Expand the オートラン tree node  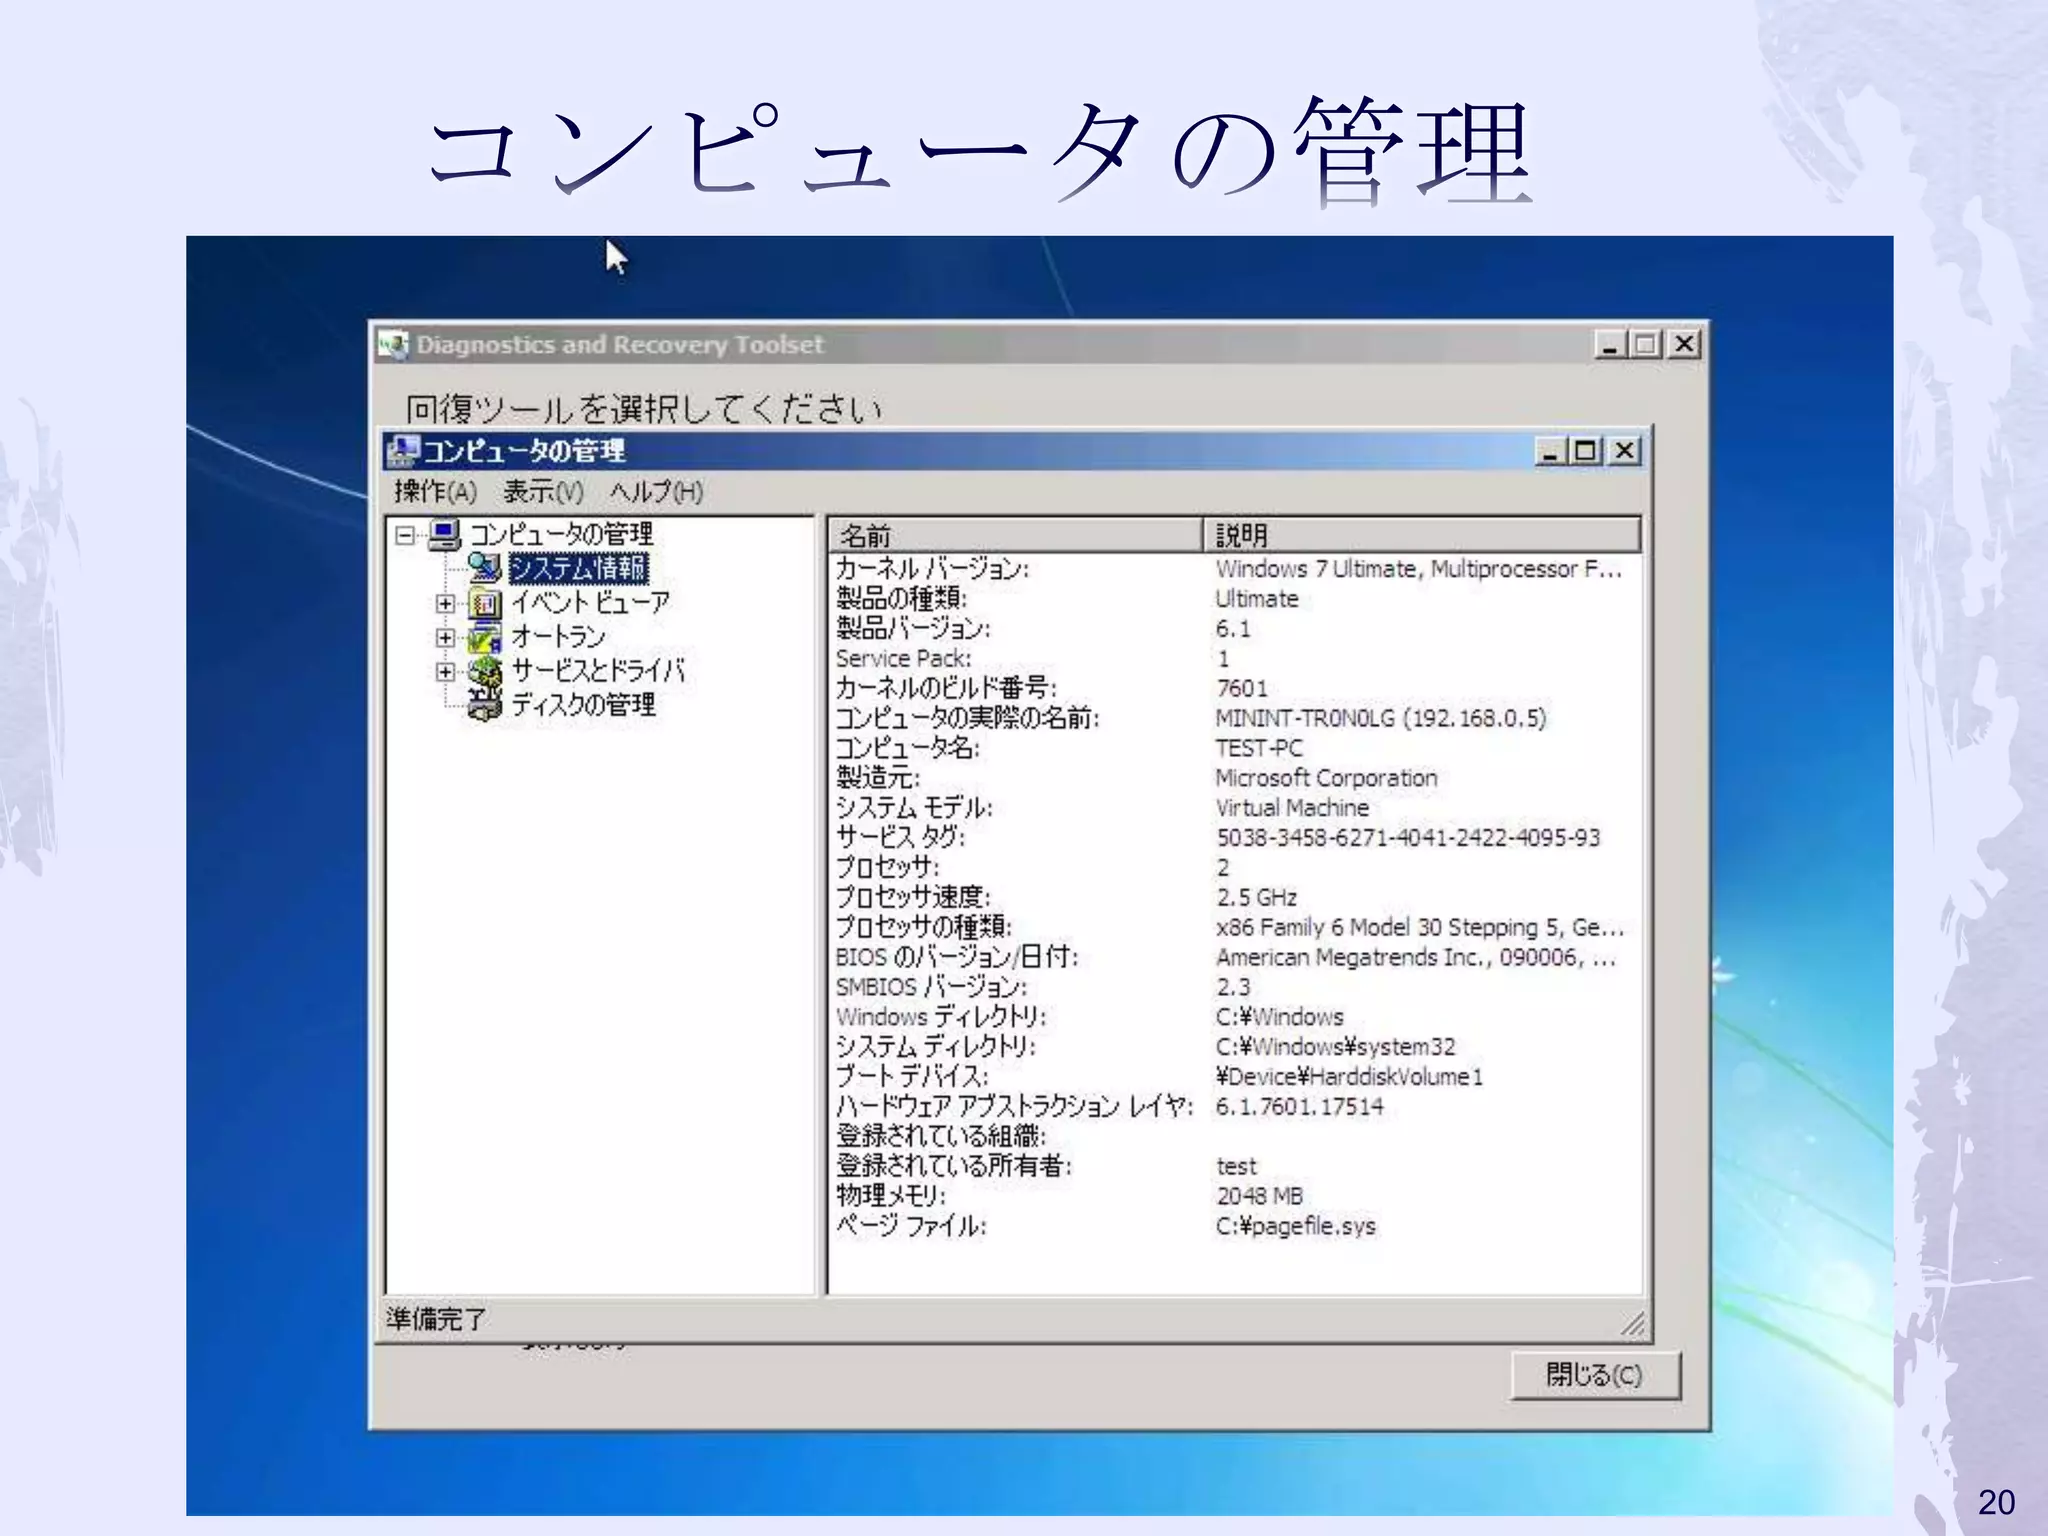(x=445, y=637)
